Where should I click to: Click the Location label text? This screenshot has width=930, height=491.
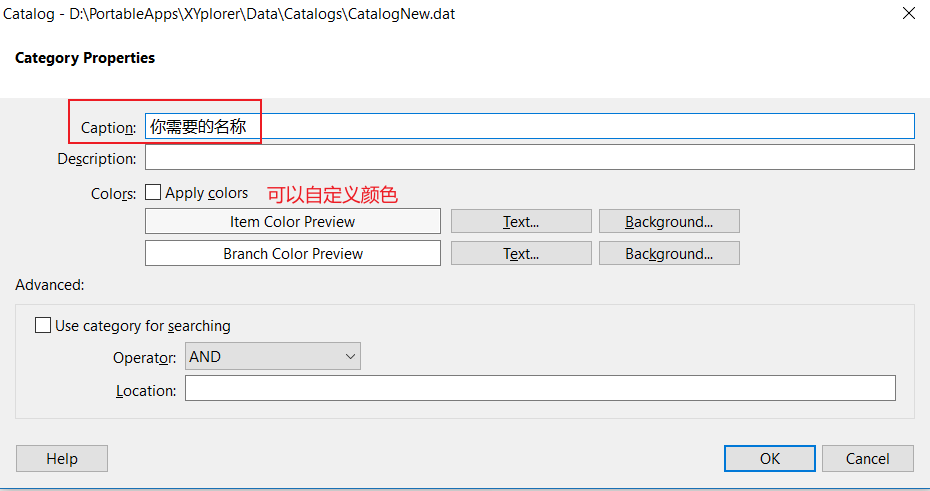(146, 390)
